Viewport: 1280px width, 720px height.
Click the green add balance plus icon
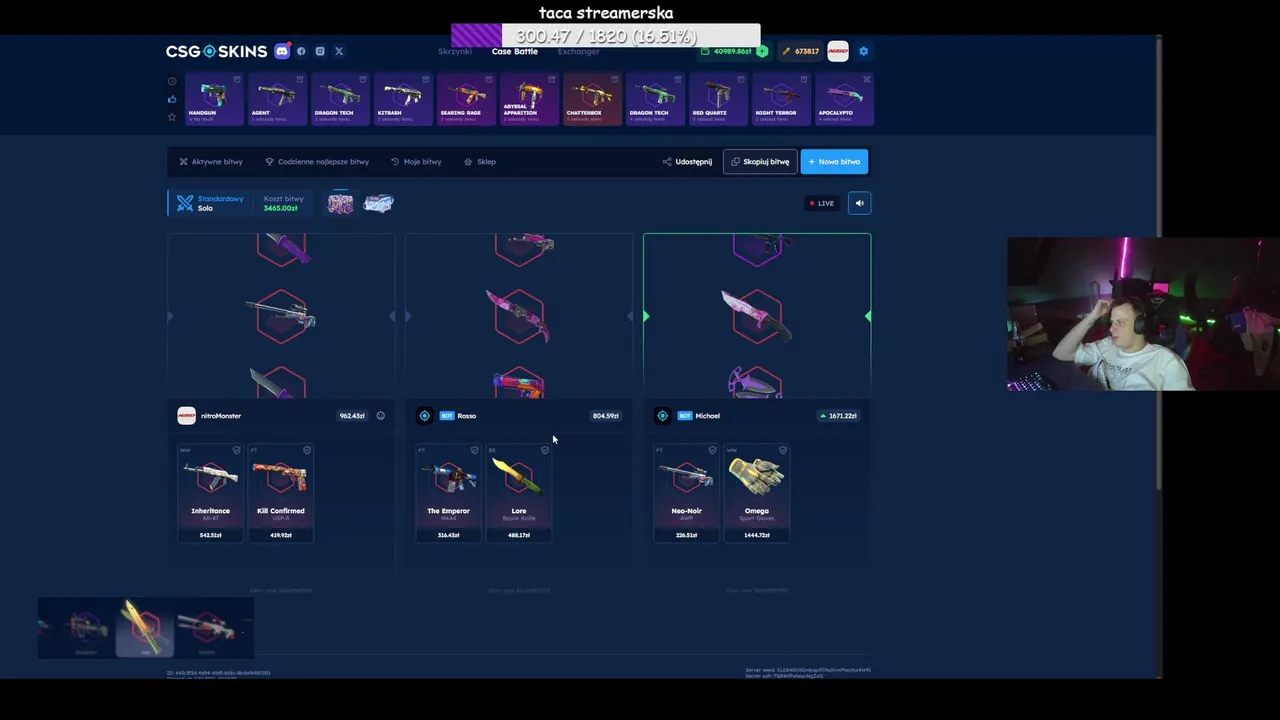762,51
